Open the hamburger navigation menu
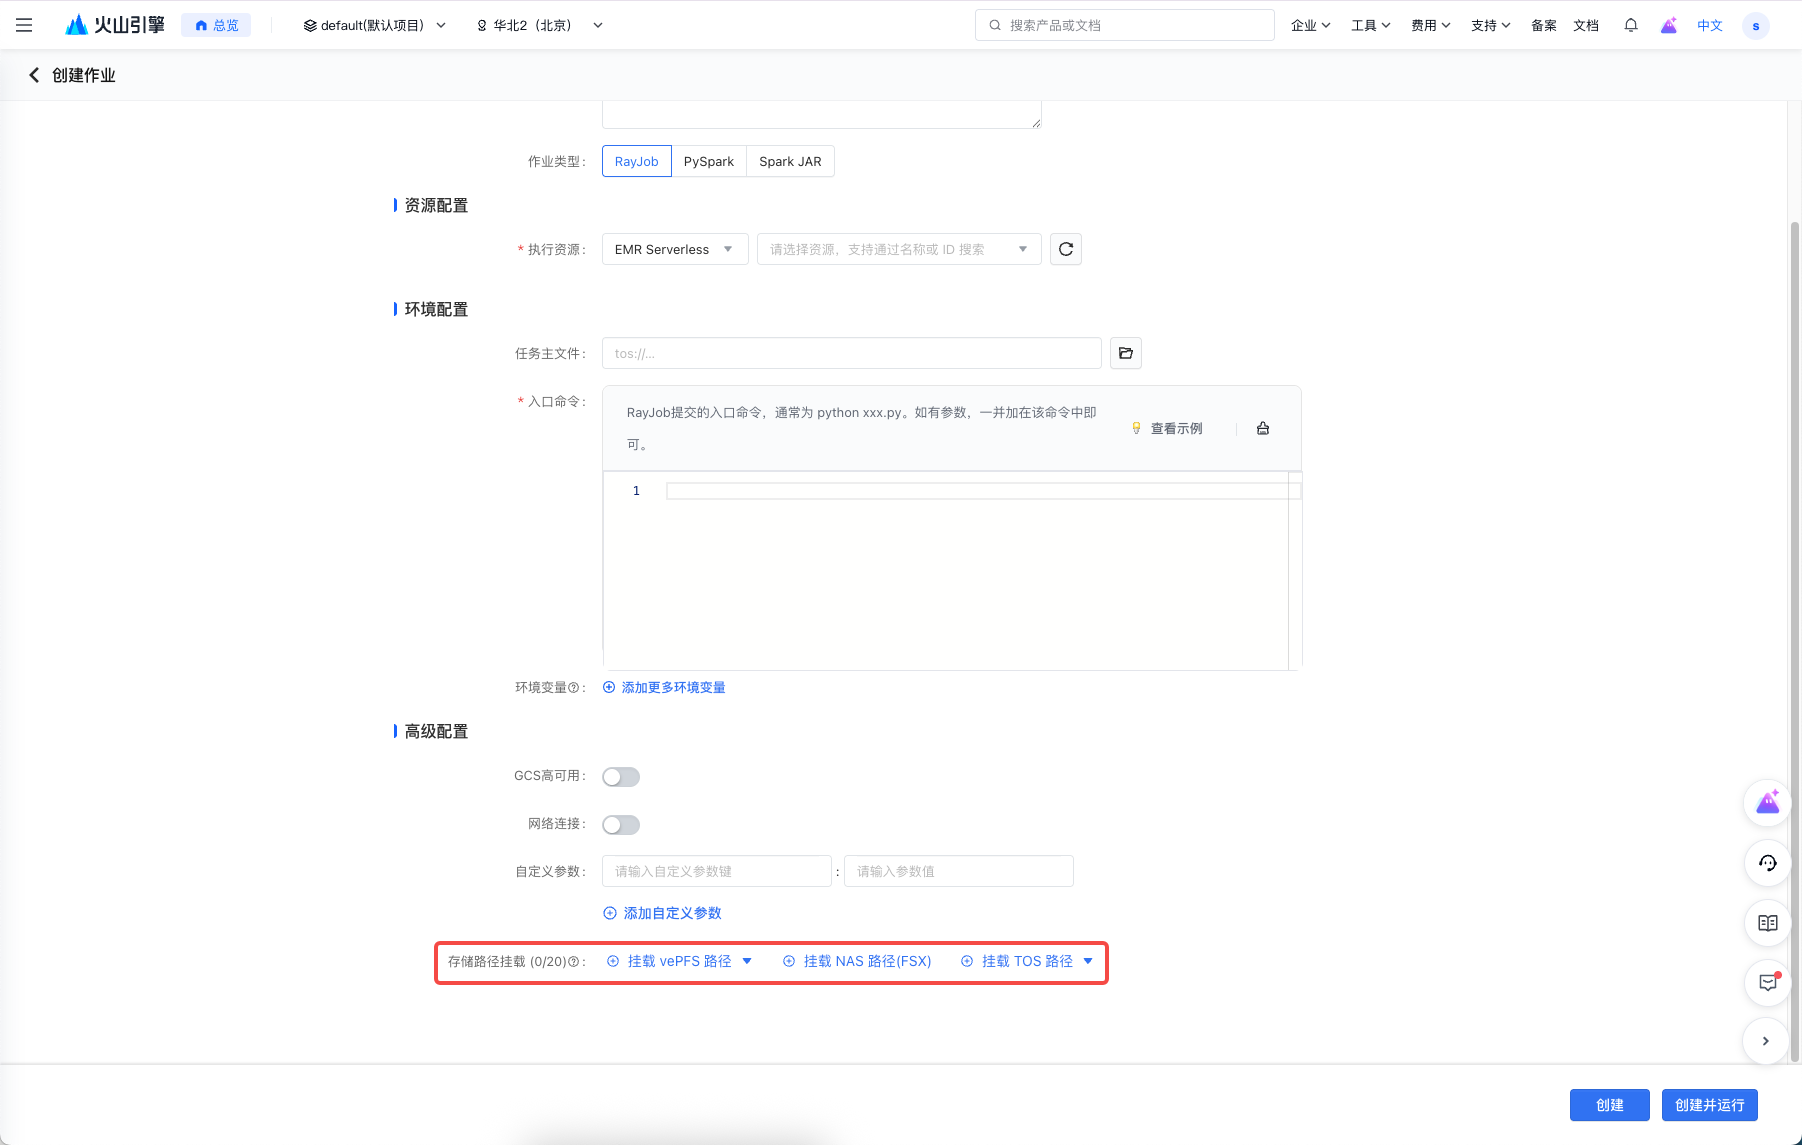Viewport: 1802px width, 1145px height. pos(24,25)
